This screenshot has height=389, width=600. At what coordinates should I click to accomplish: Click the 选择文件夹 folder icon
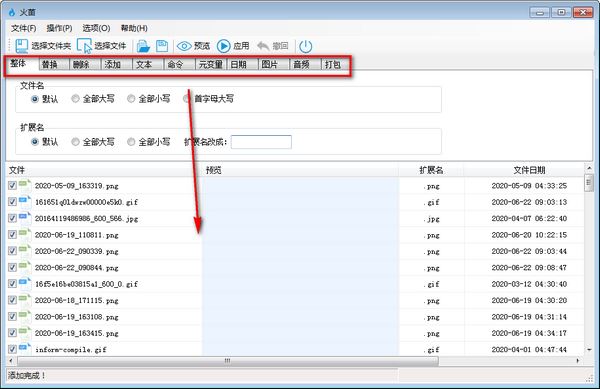point(21,46)
